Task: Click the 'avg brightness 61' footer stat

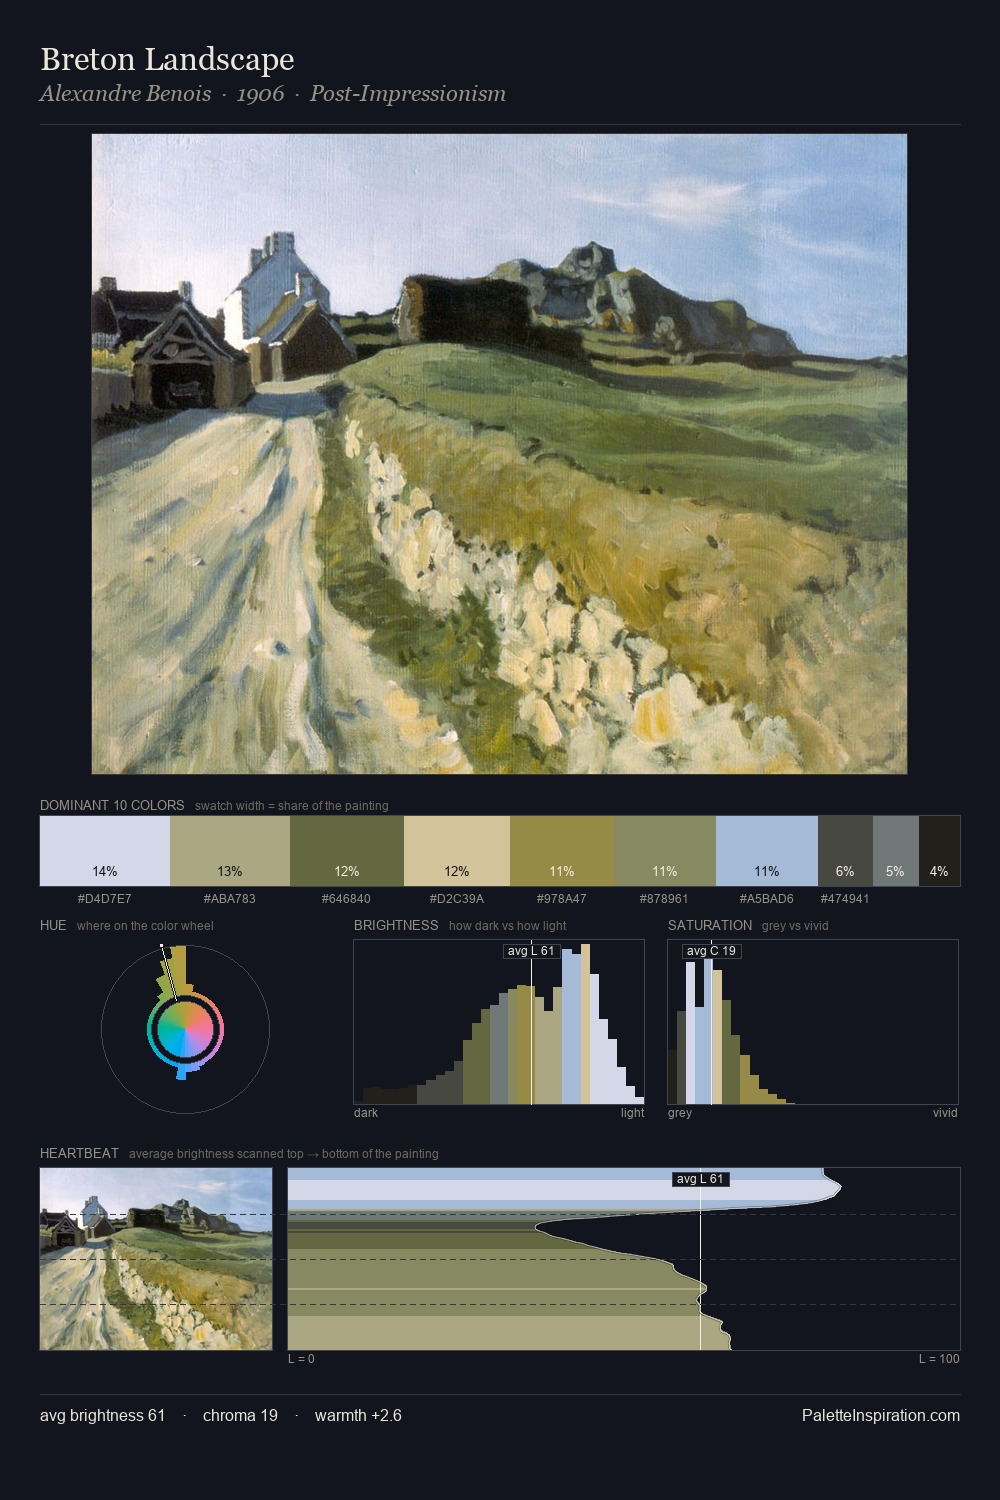Action: pyautogui.click(x=102, y=1415)
